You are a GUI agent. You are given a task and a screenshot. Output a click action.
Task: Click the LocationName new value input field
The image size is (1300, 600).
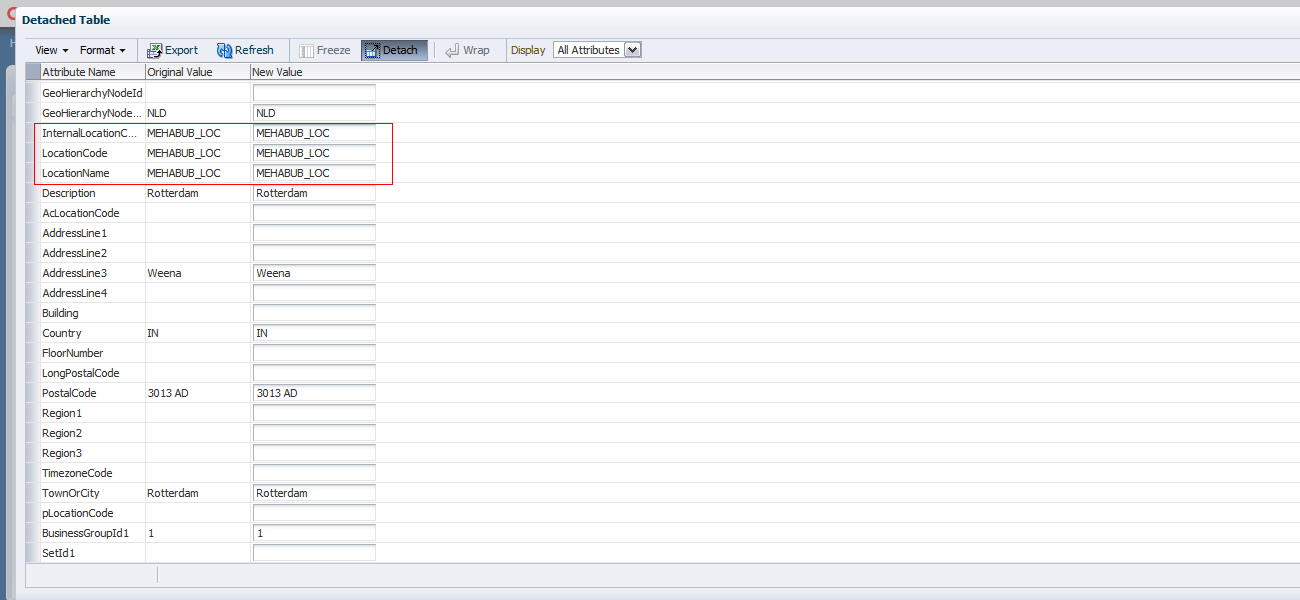click(x=314, y=172)
